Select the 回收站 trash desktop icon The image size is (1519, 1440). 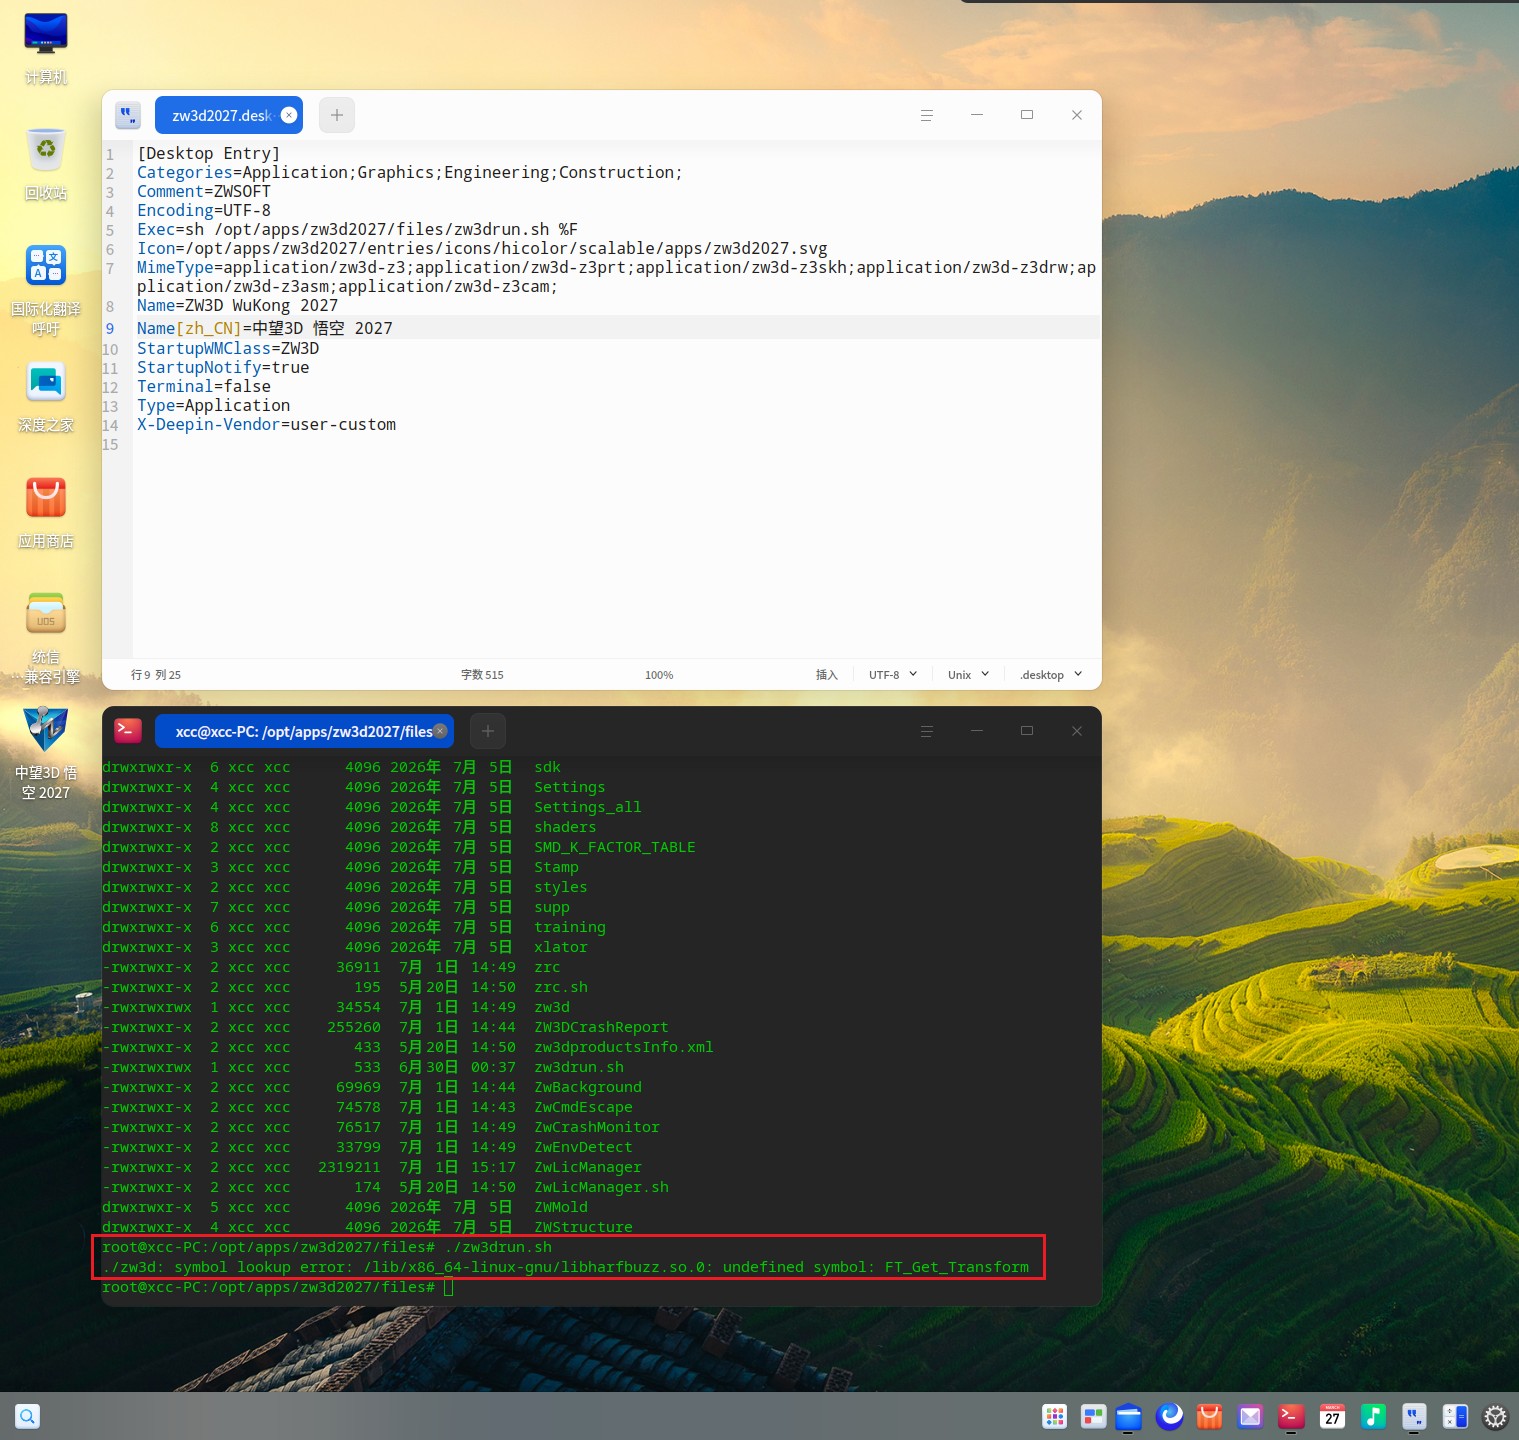pos(46,164)
